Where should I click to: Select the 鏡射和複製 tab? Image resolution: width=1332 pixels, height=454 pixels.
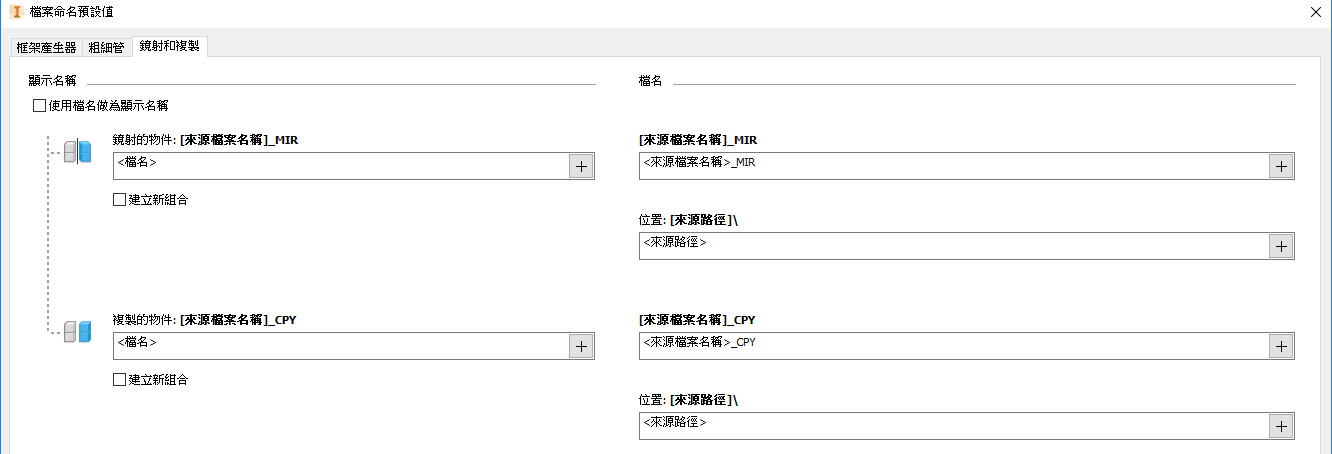coord(169,46)
